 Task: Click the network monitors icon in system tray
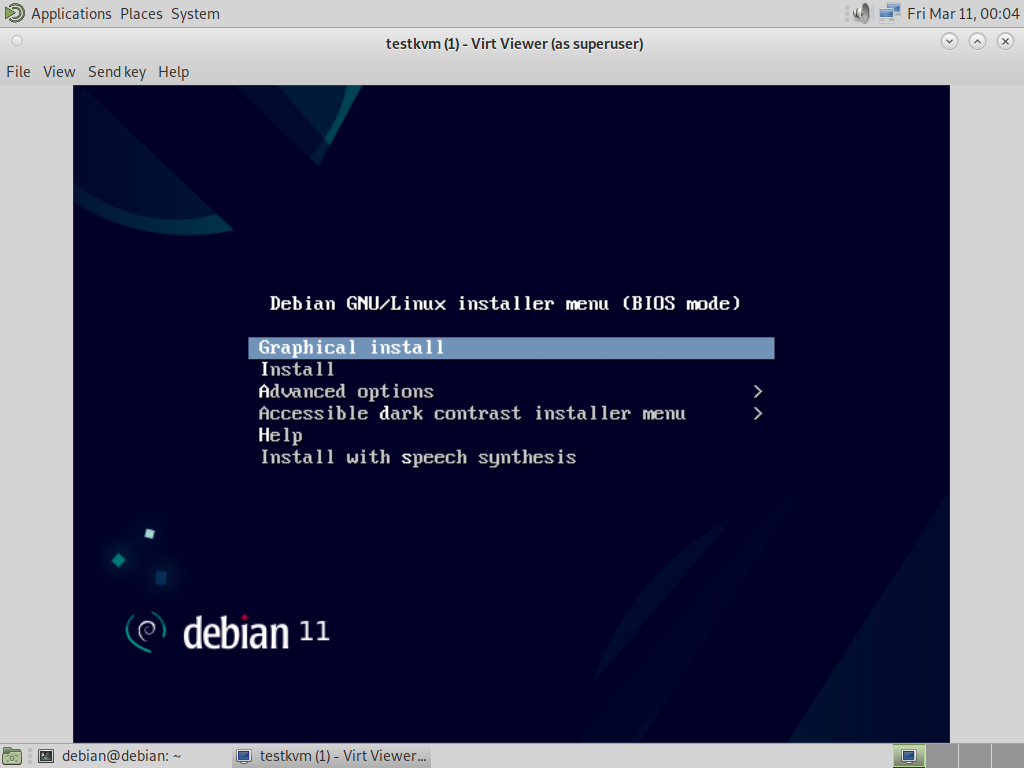888,13
